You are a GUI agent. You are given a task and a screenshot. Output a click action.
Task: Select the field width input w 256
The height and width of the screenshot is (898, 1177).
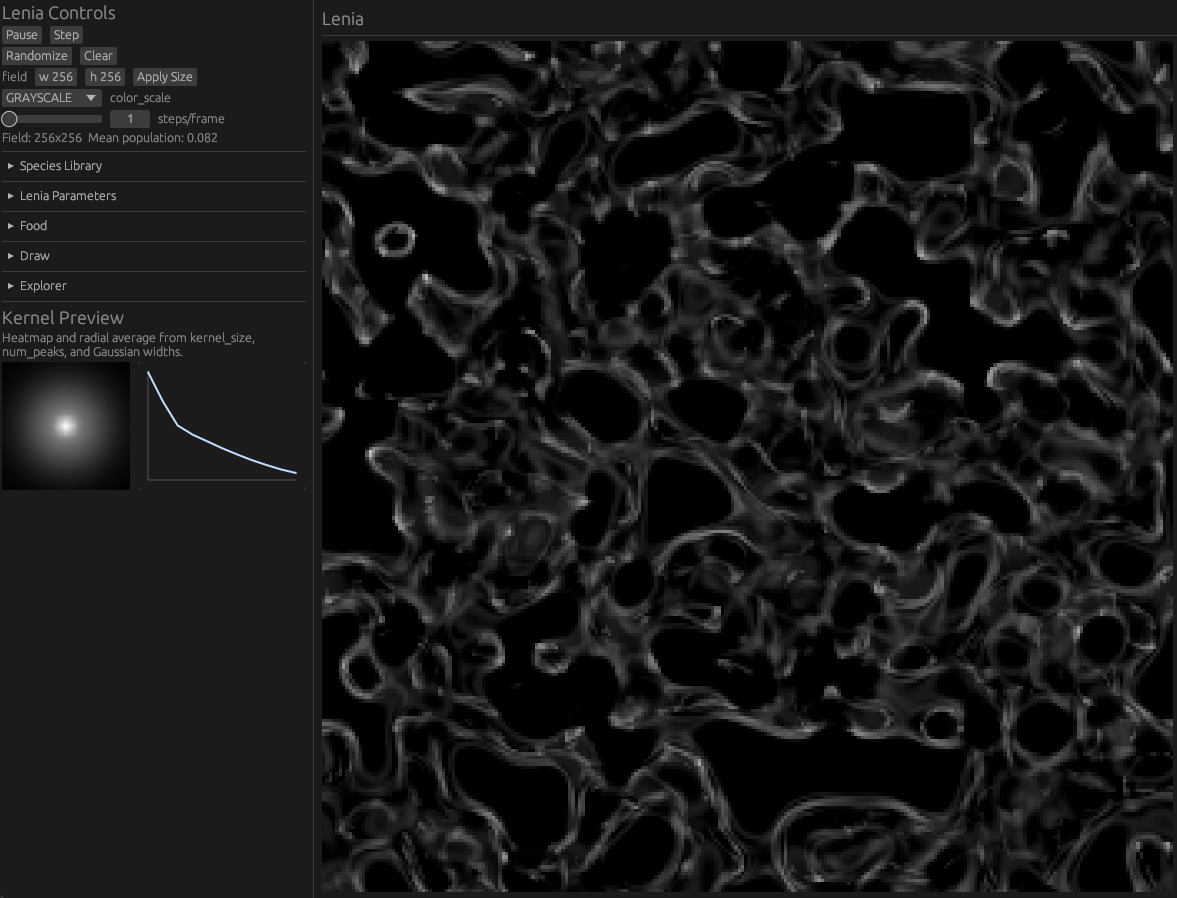pyautogui.click(x=56, y=77)
